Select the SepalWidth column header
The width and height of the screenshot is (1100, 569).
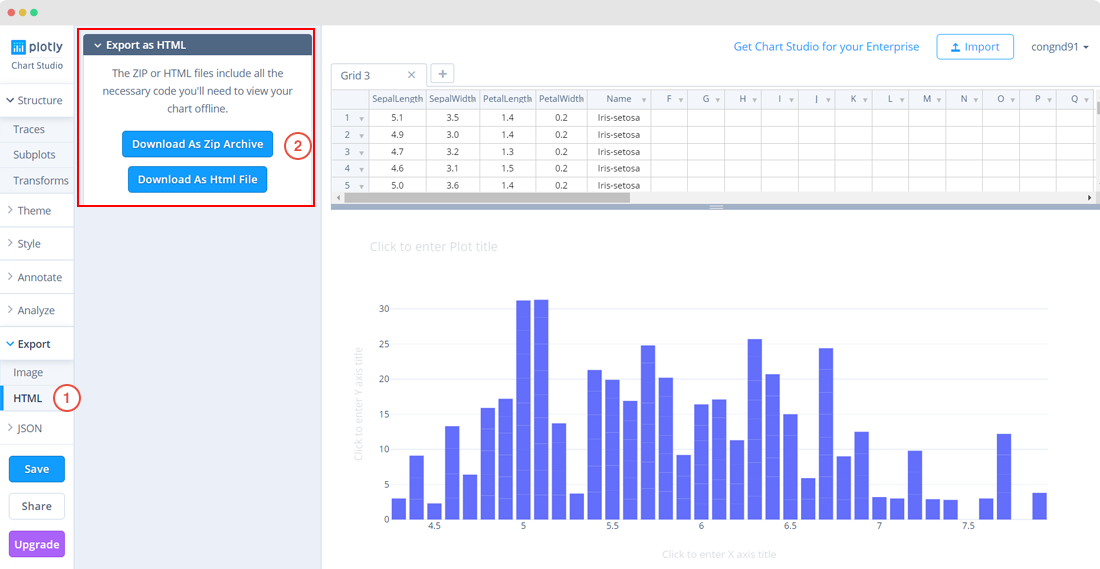coord(452,99)
